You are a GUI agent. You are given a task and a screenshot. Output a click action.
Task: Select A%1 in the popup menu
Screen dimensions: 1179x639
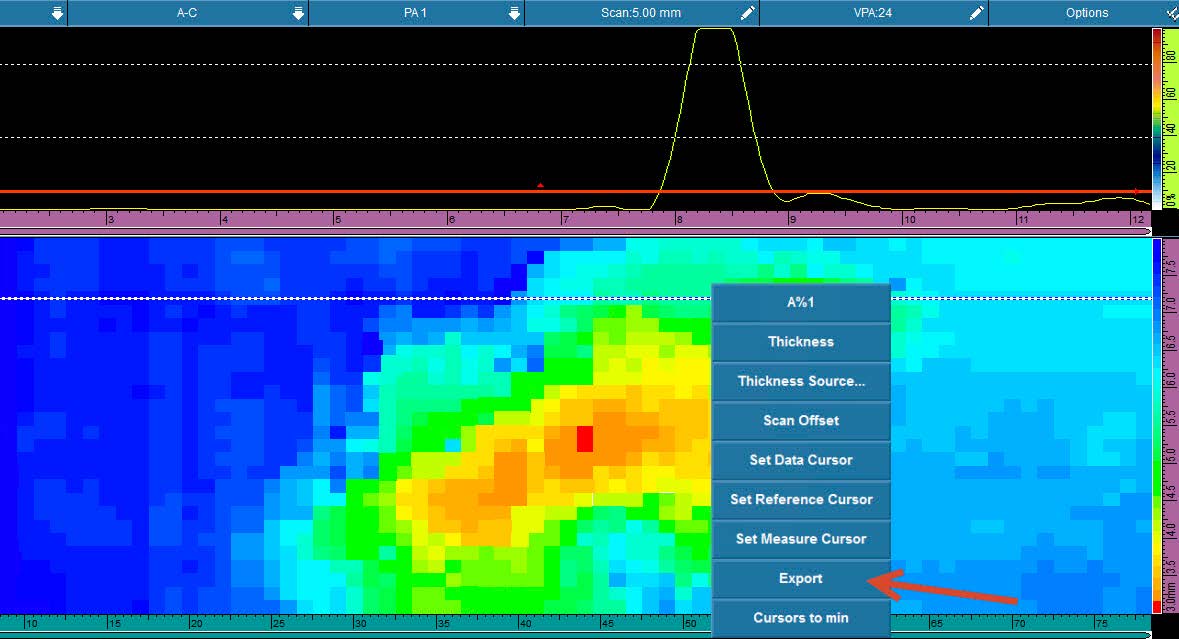click(800, 302)
